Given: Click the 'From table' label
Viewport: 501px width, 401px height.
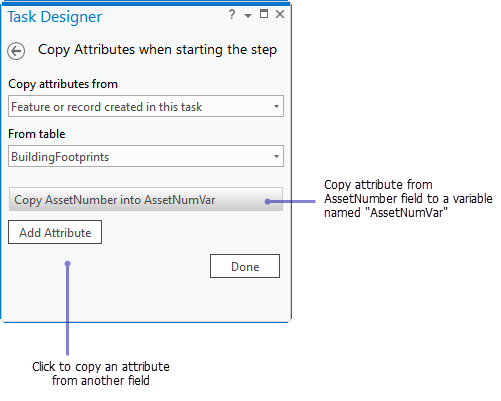Looking at the screenshot, I should coord(37,134).
